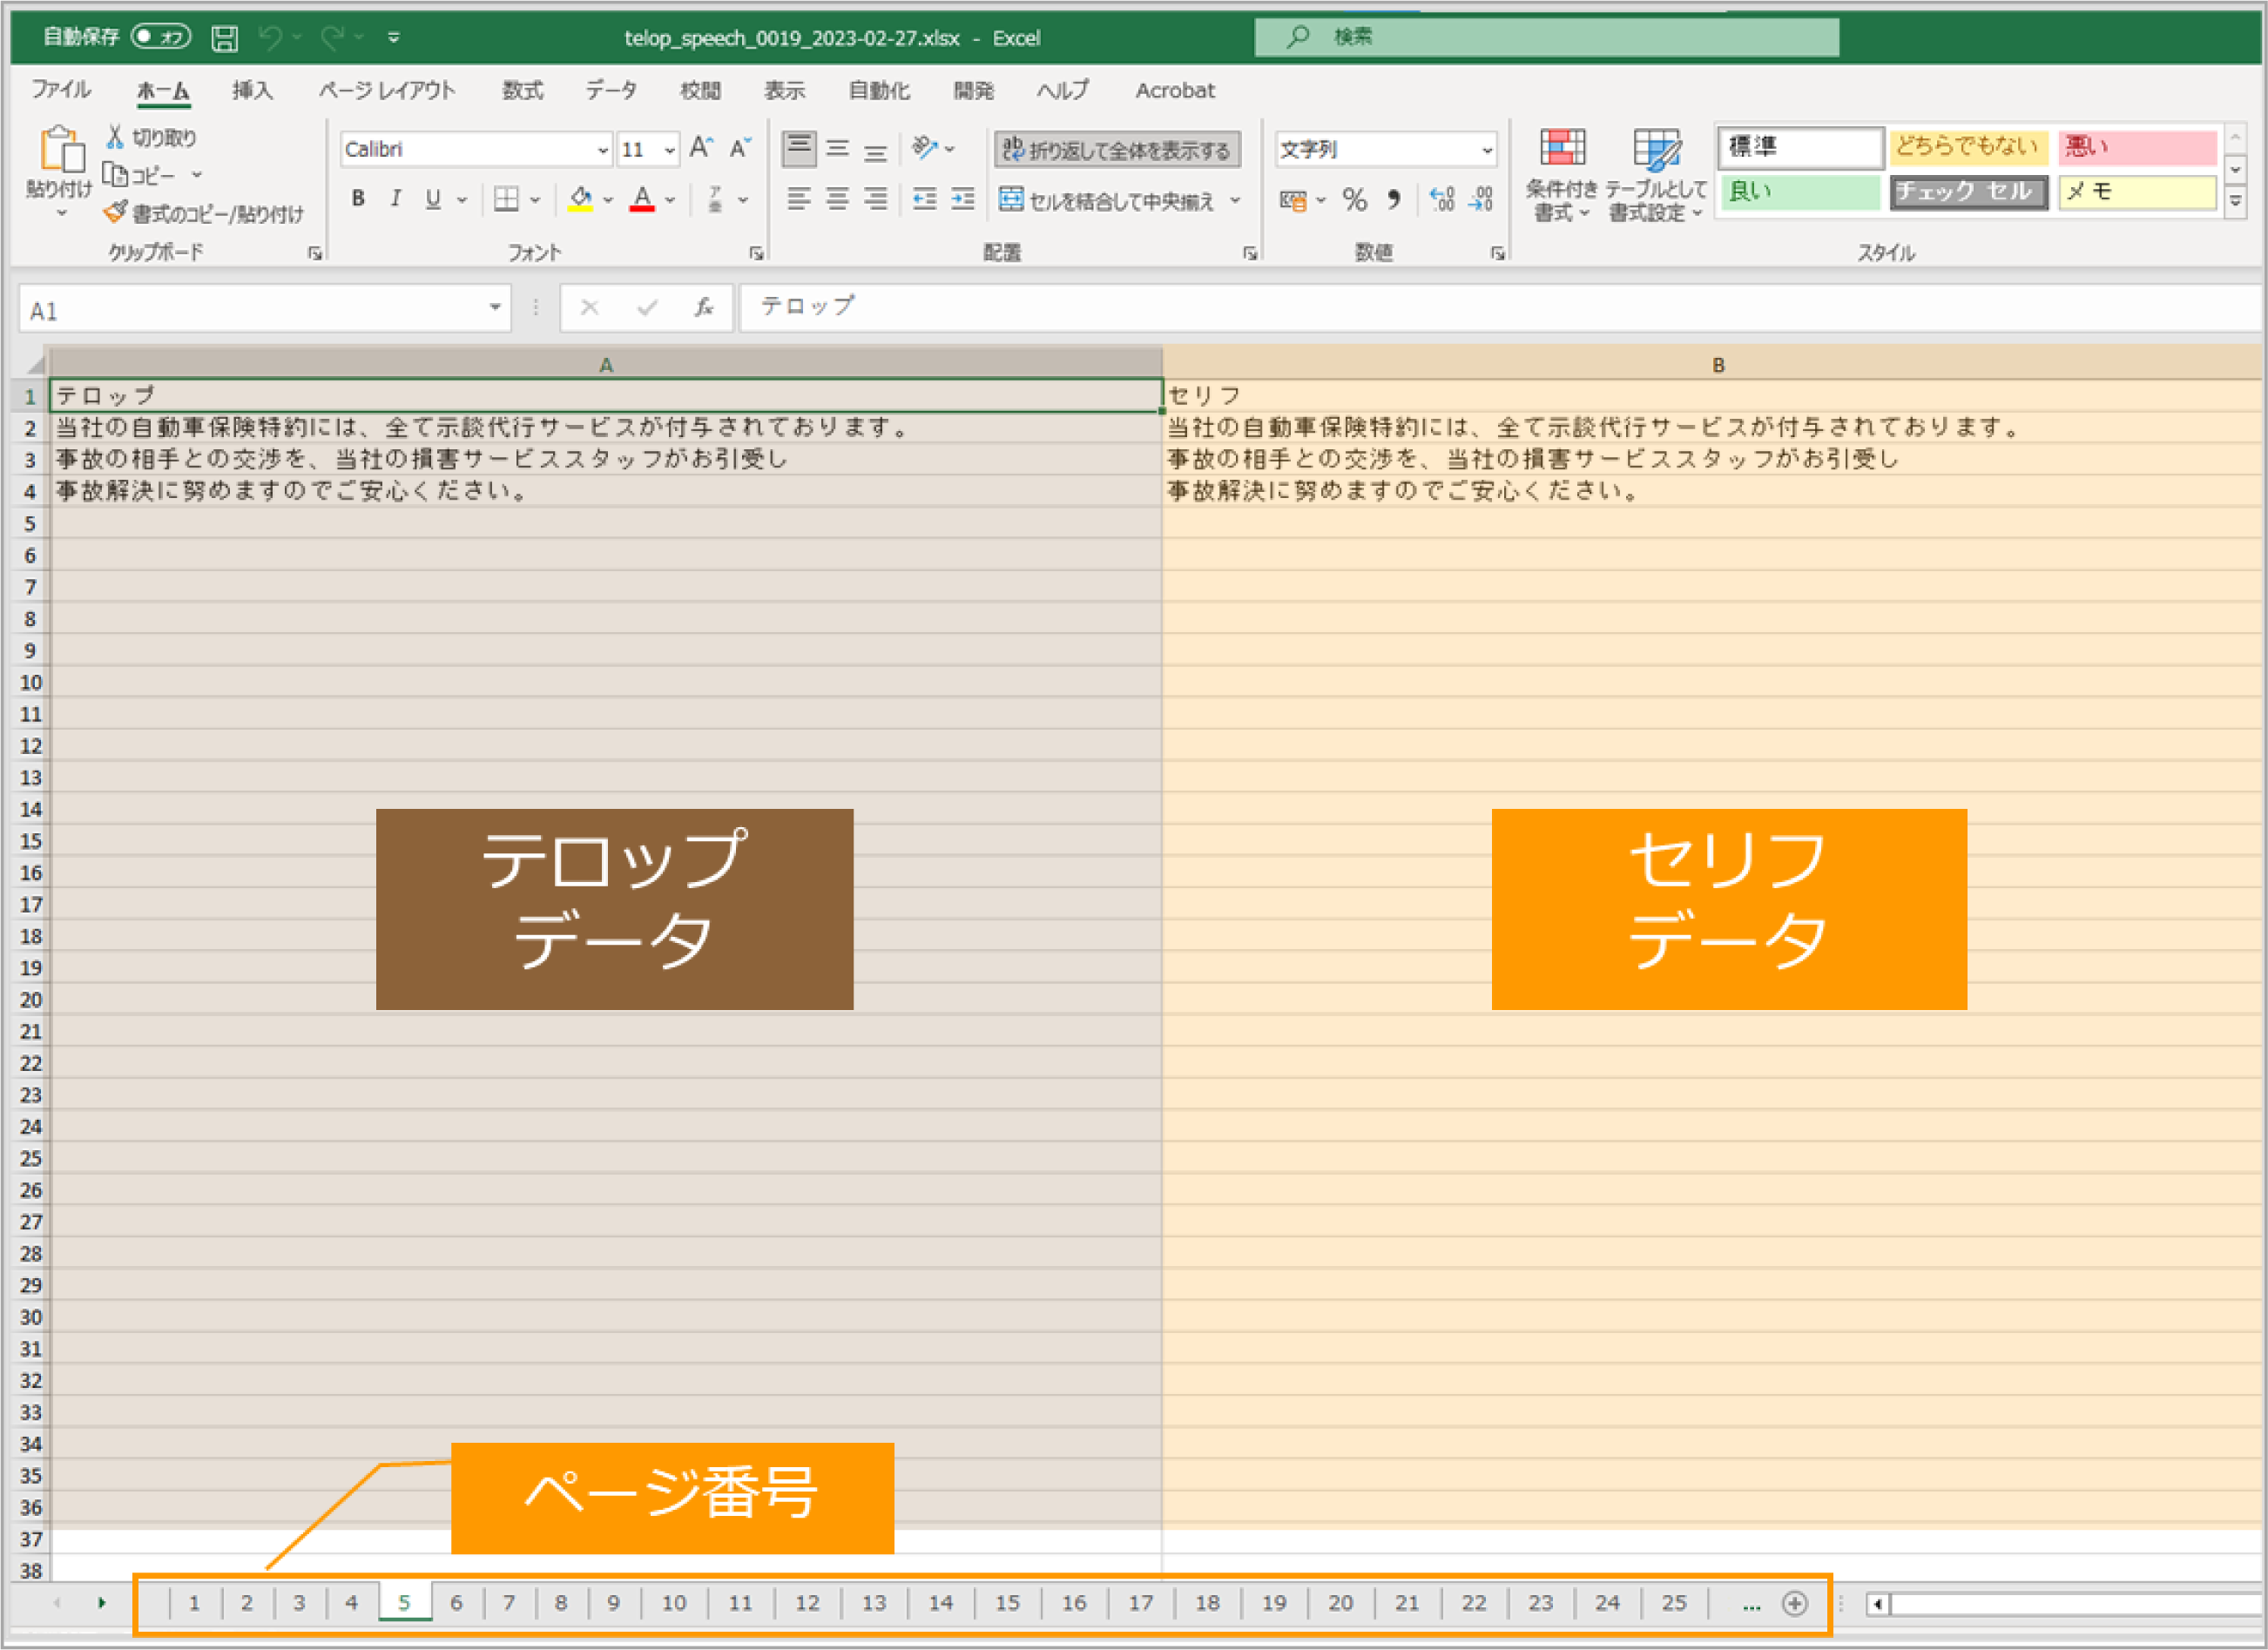Switch to the ページレイアウト tab
The width and height of the screenshot is (2268, 1650).
point(387,90)
